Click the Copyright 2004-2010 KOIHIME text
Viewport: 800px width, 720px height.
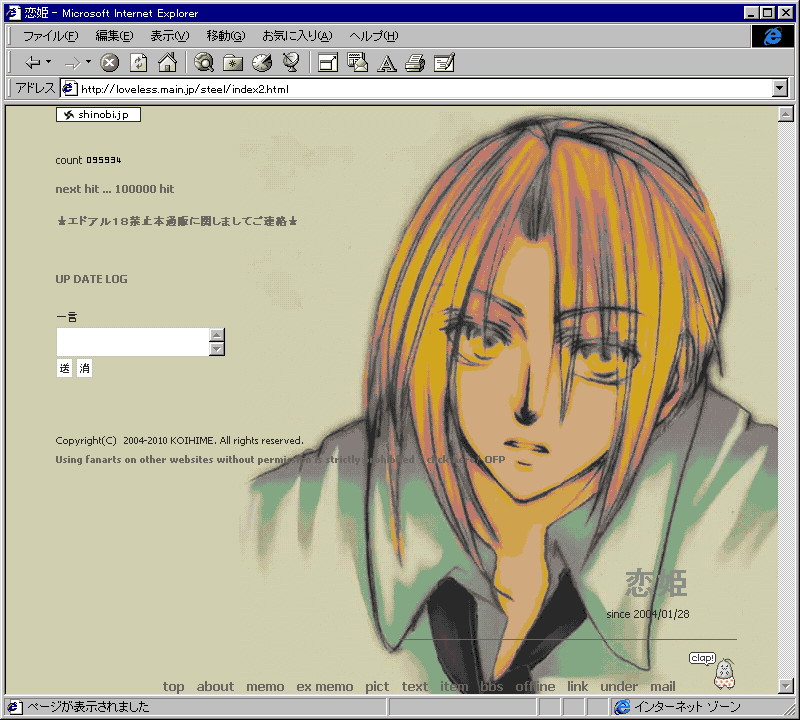179,440
